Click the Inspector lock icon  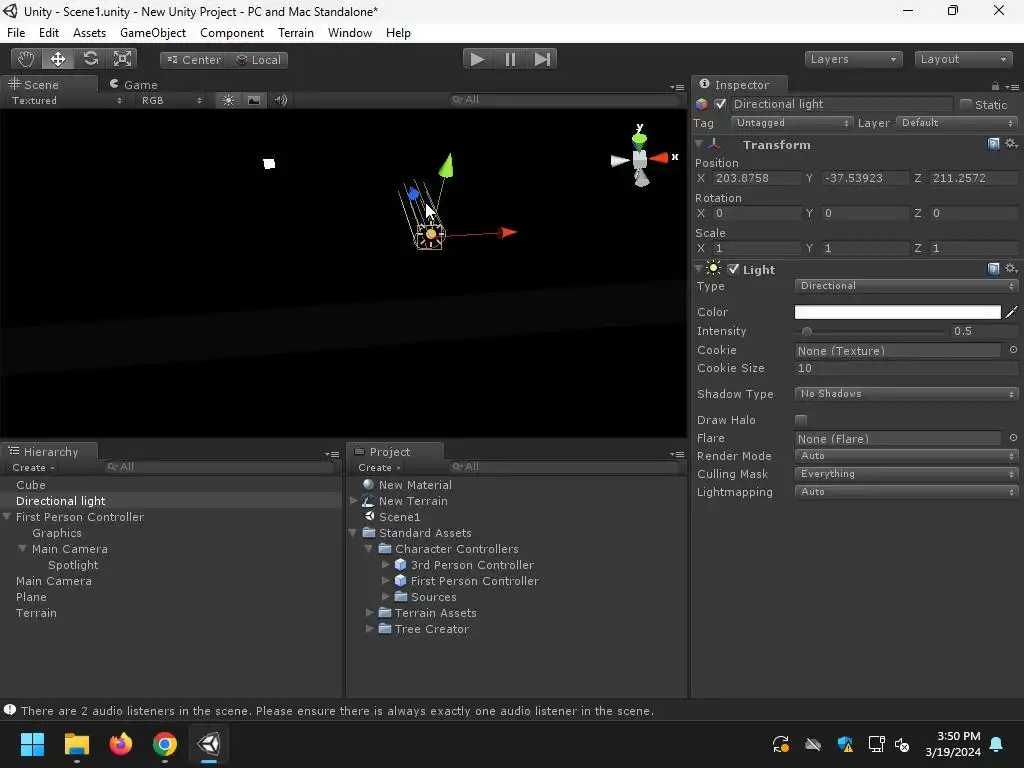click(x=995, y=86)
